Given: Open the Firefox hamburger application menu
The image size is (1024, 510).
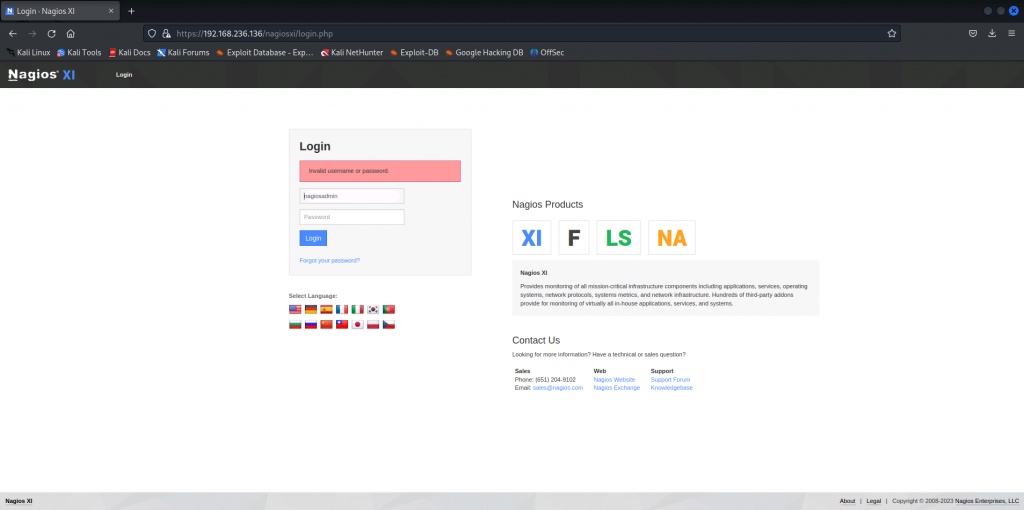Looking at the screenshot, I should click(x=1012, y=33).
